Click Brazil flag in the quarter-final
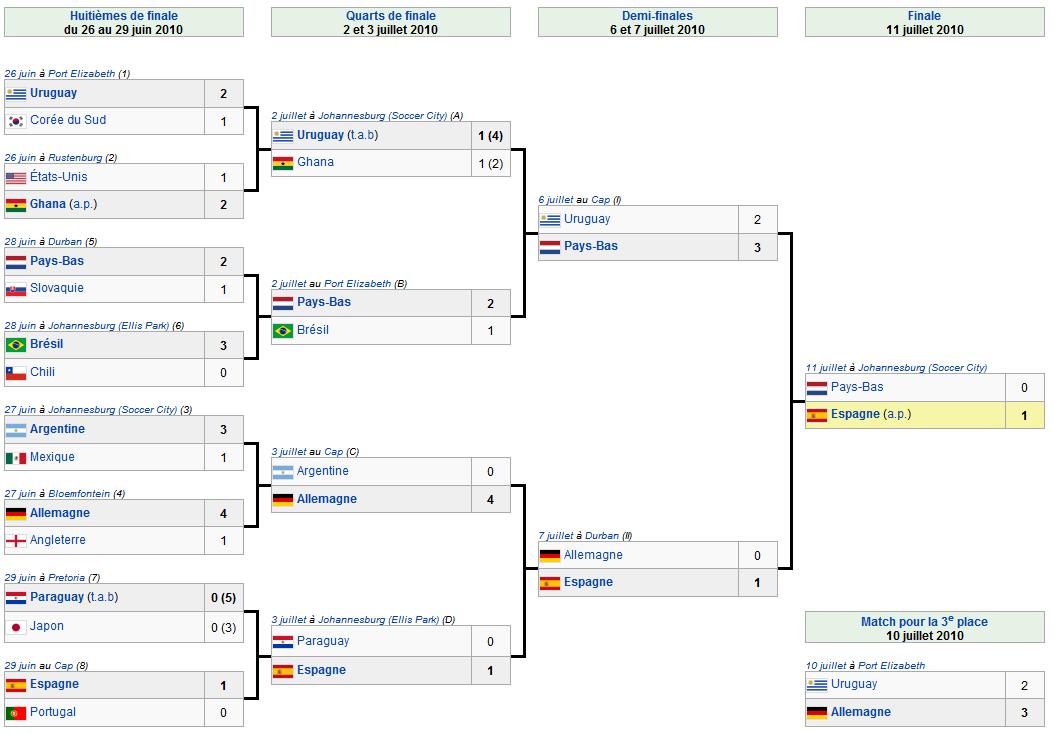 click(283, 330)
